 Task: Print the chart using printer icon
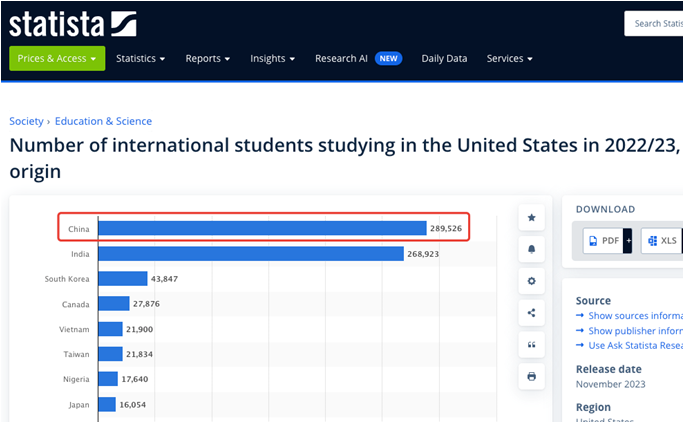coord(531,376)
